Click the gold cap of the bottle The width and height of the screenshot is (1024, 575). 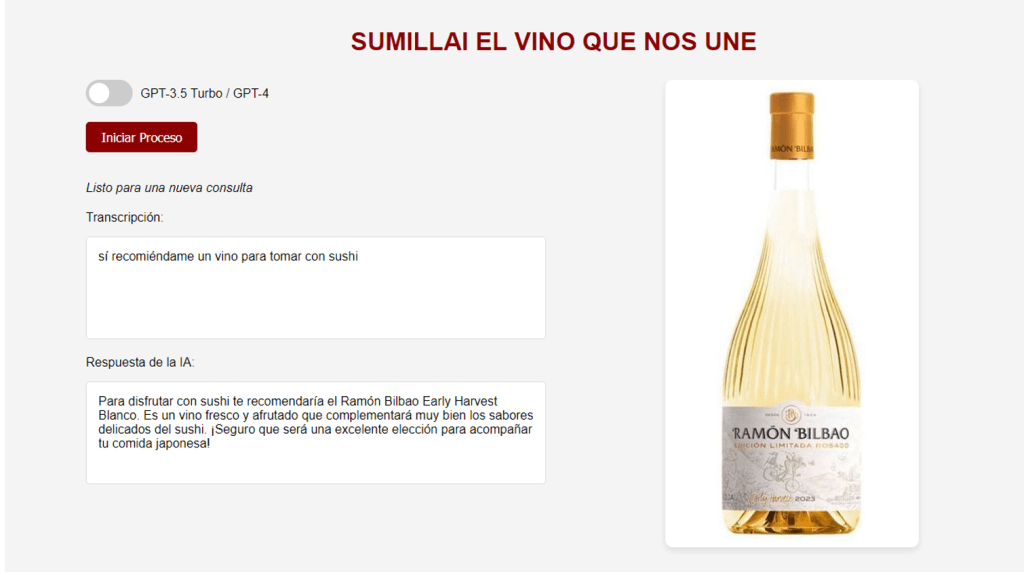point(792,125)
